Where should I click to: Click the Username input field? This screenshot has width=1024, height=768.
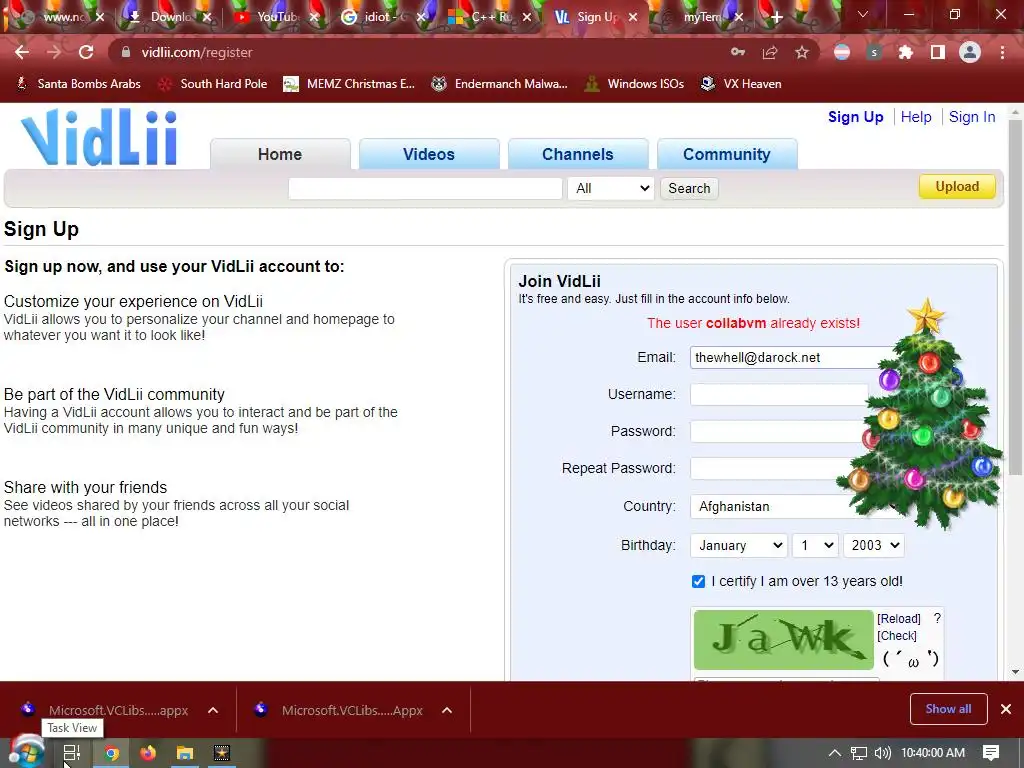click(x=778, y=394)
